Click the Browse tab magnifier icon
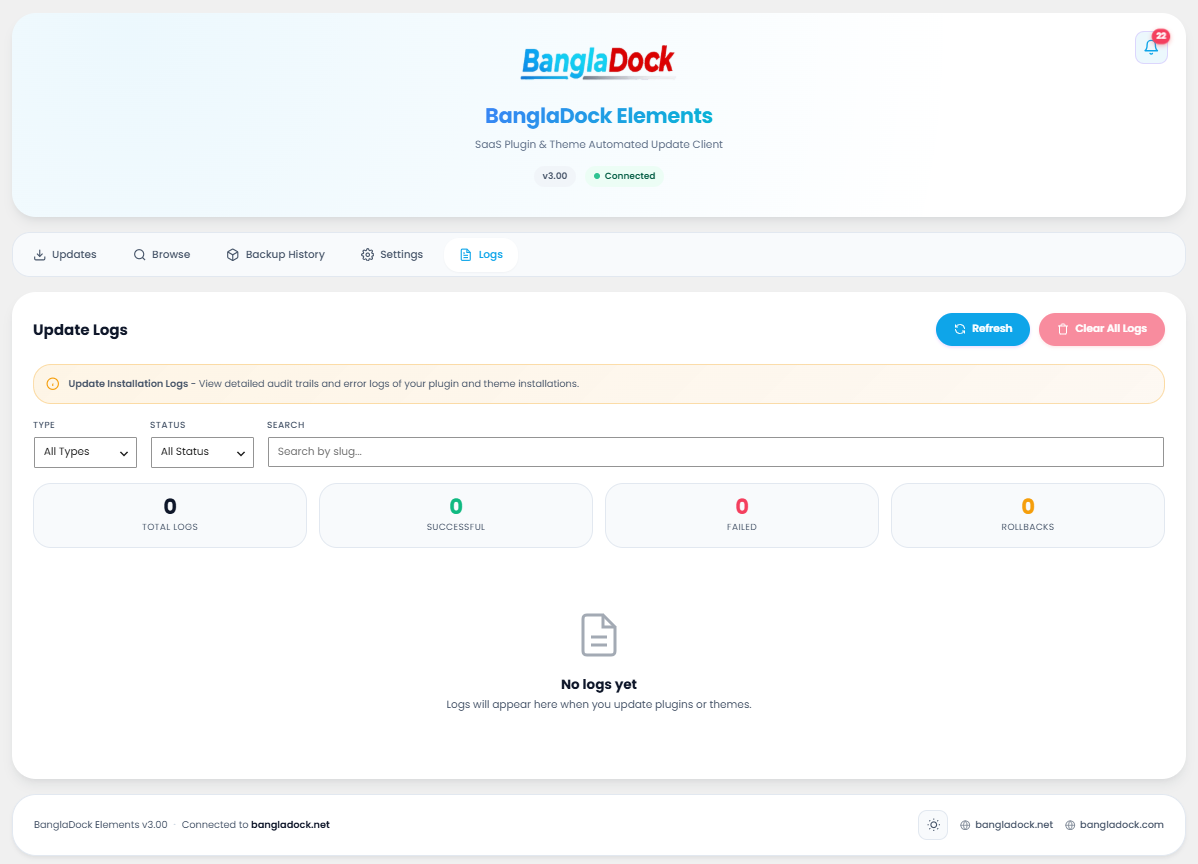This screenshot has width=1198, height=864. click(x=139, y=255)
